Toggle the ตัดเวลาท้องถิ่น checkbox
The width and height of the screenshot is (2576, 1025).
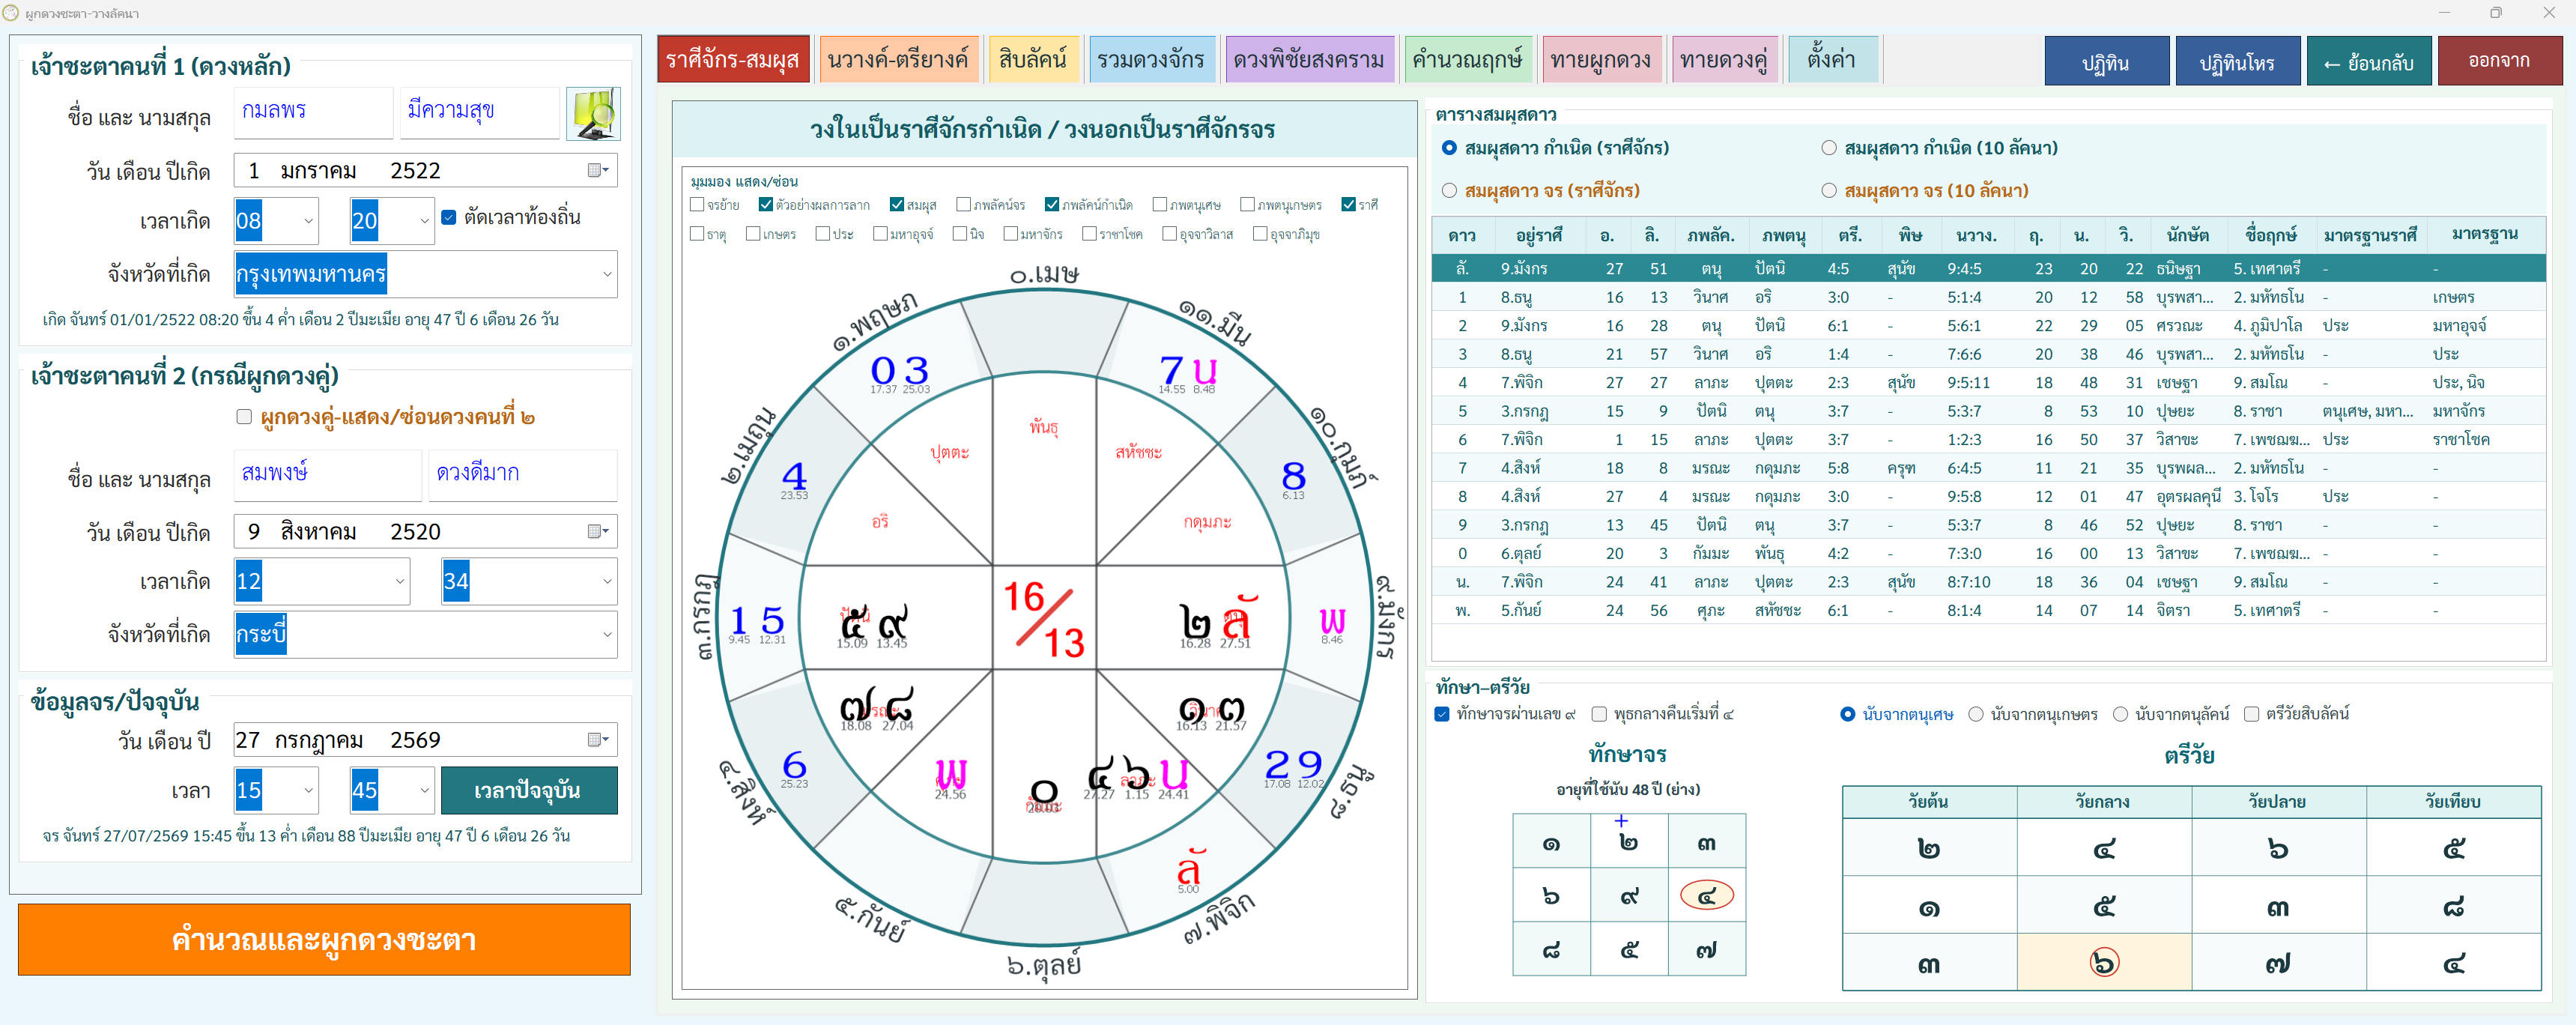(449, 217)
